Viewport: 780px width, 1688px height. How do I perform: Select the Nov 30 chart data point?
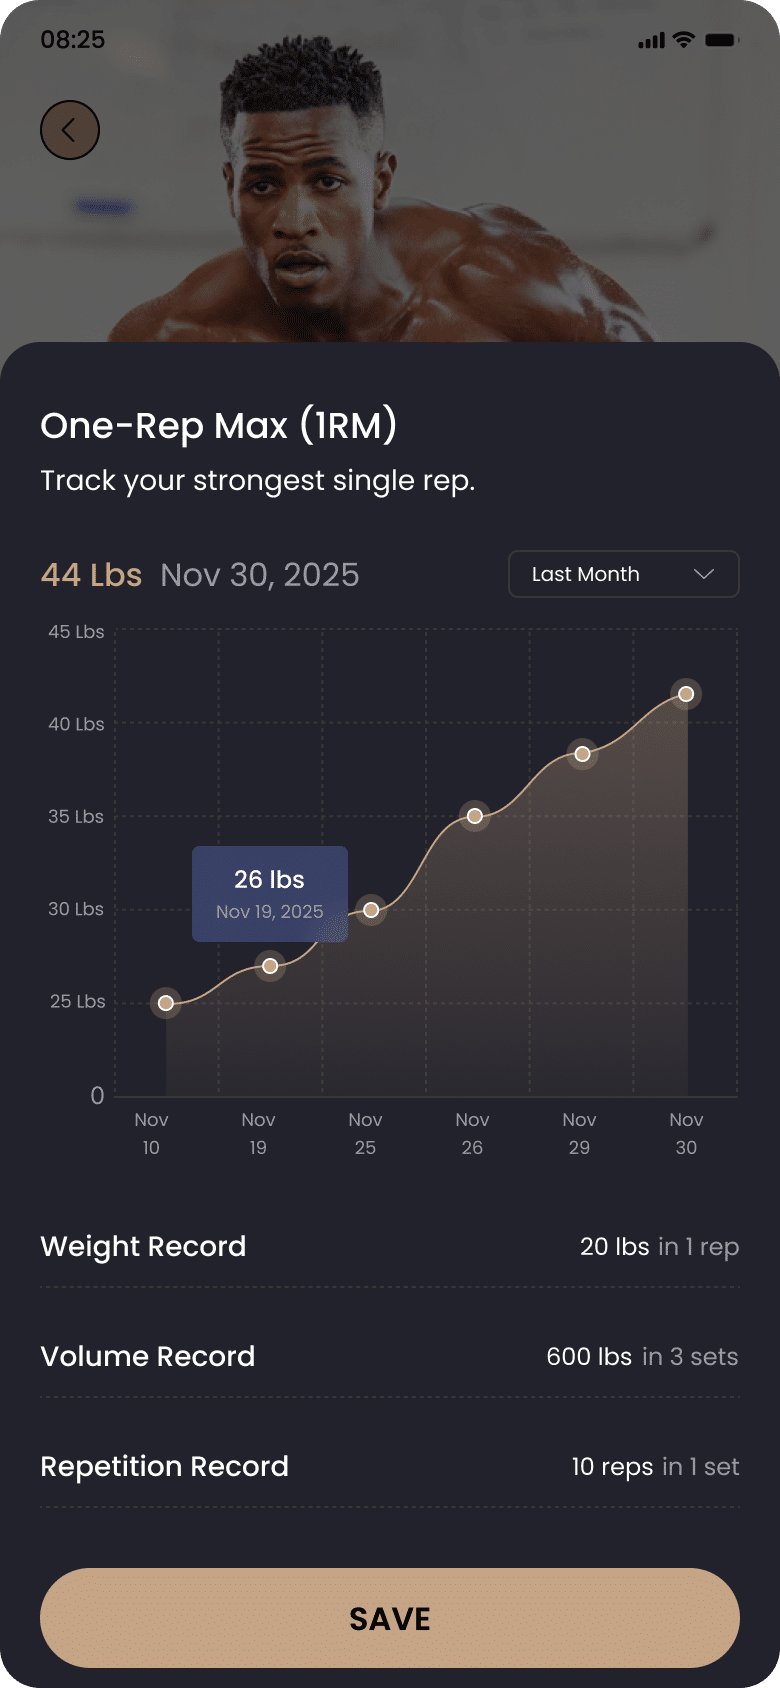pos(686,693)
